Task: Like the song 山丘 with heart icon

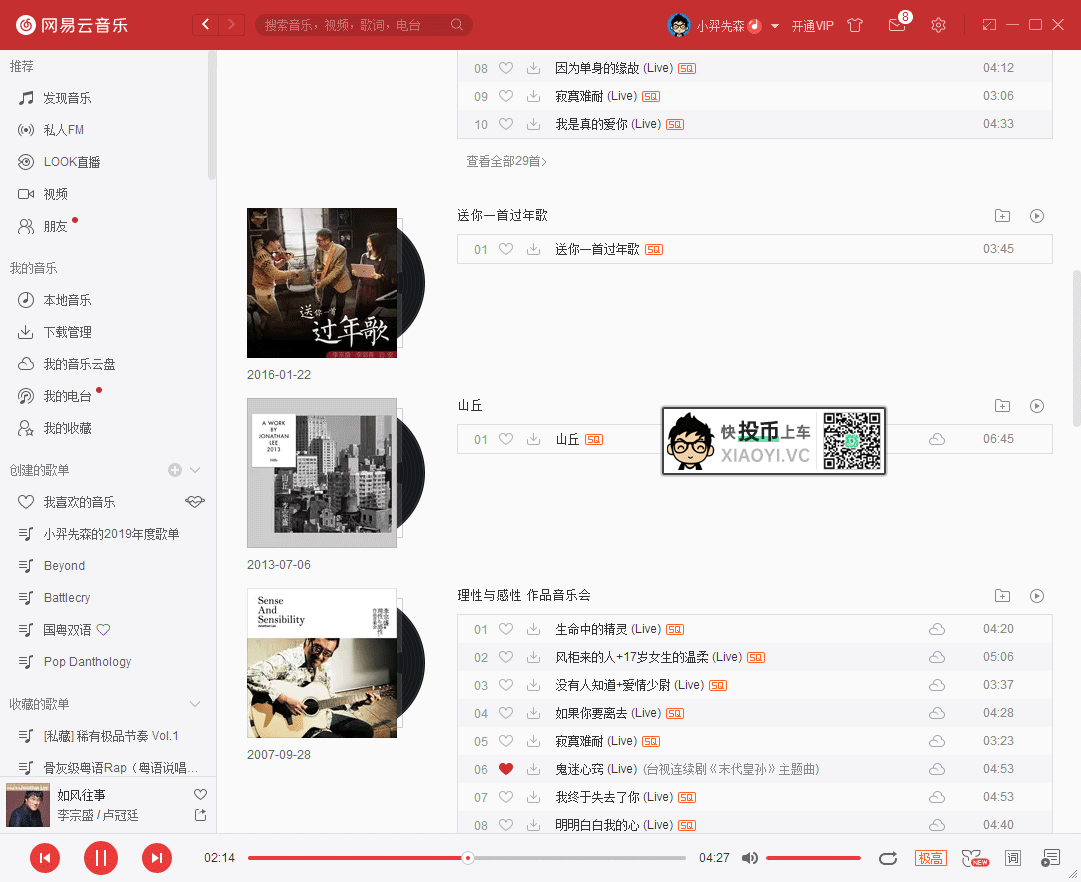Action: 506,438
